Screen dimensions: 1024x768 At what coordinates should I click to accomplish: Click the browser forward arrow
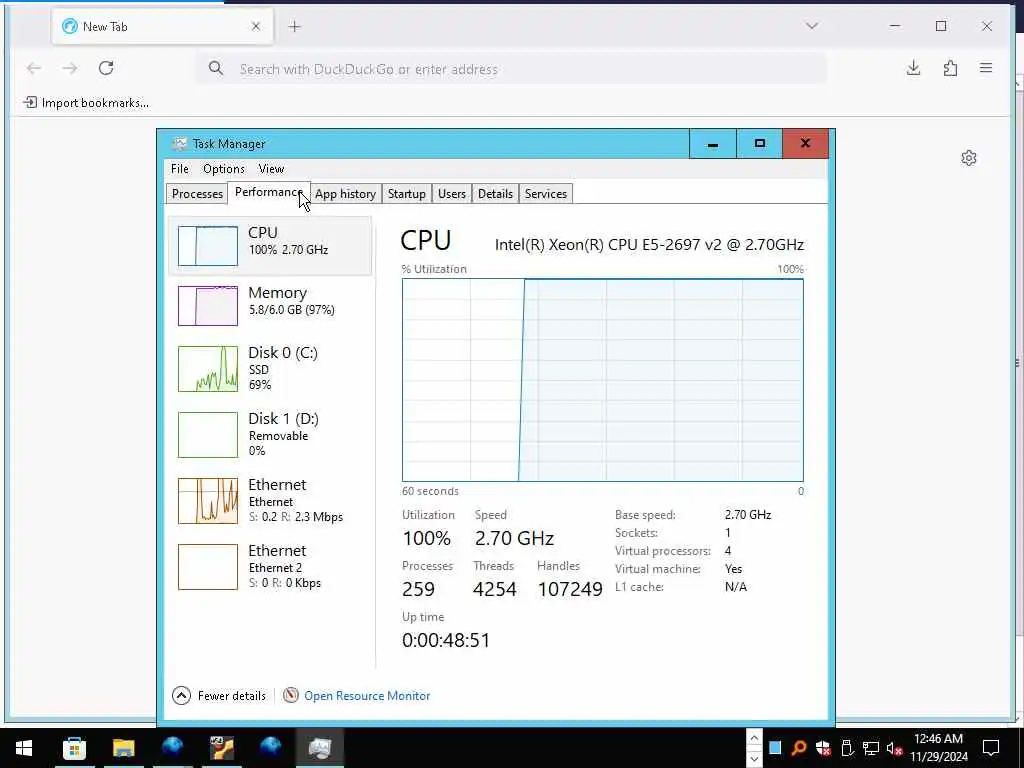(70, 68)
